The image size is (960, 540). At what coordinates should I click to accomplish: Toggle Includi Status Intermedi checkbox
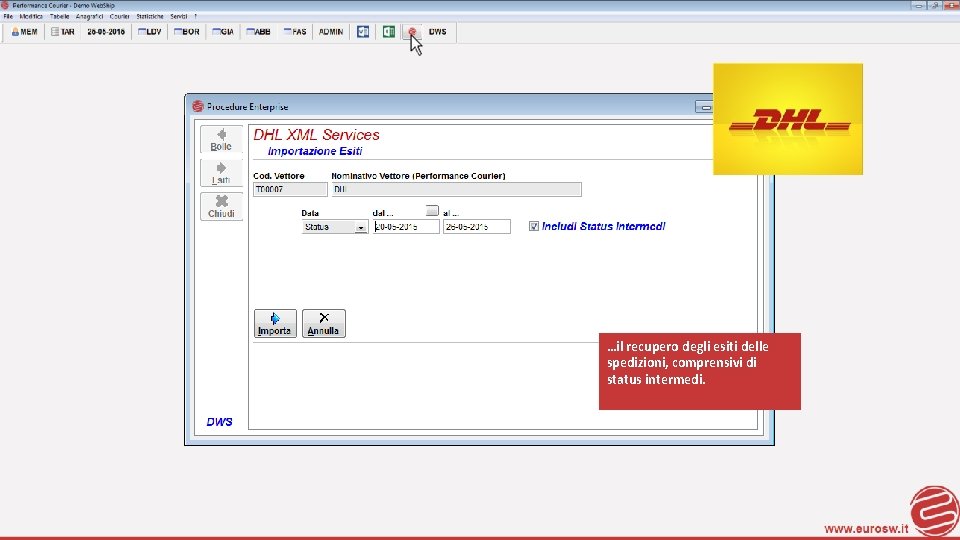pos(534,227)
